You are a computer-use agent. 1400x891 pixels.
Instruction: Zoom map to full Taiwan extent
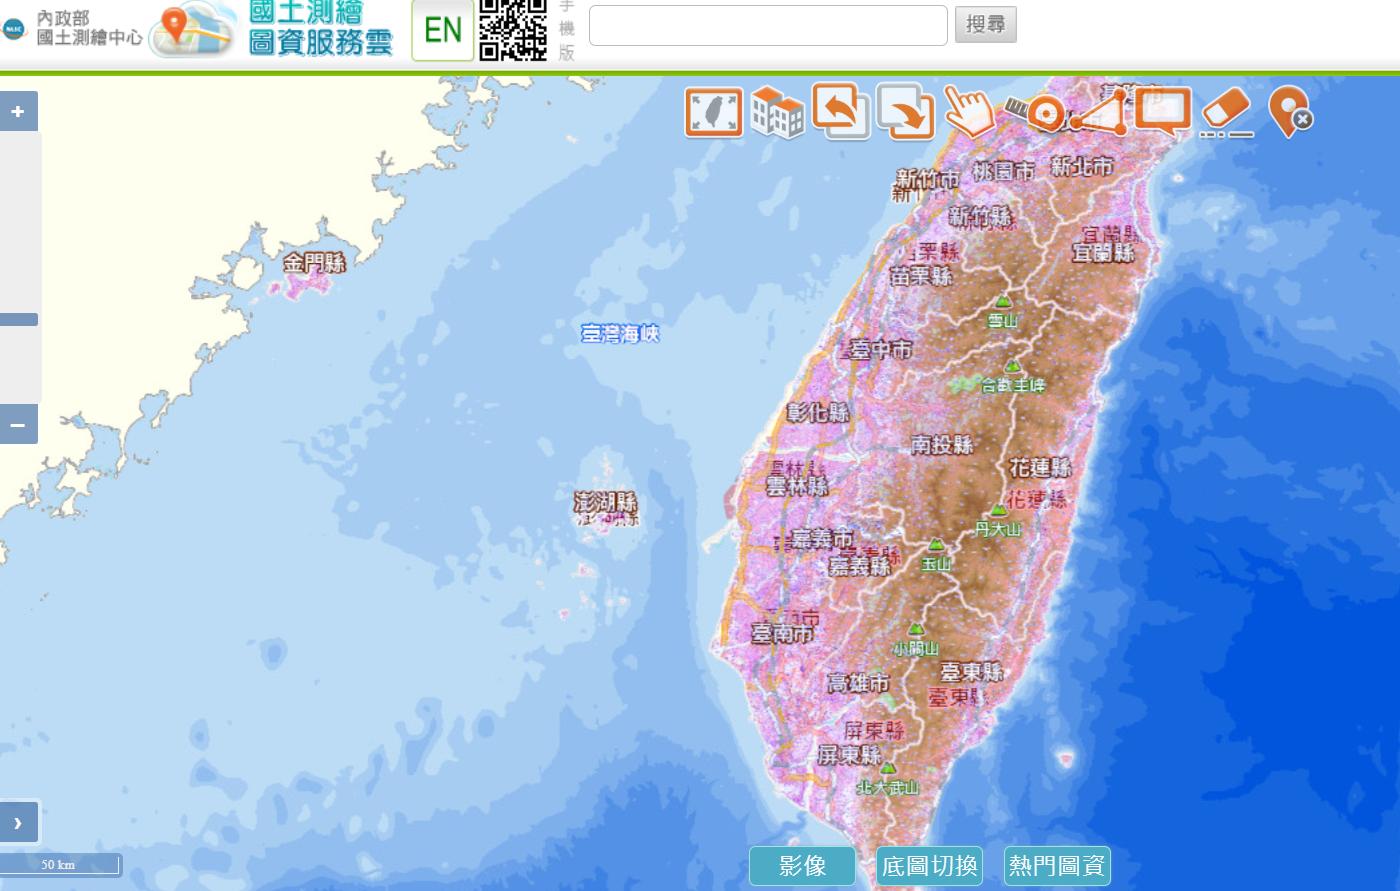[x=712, y=111]
